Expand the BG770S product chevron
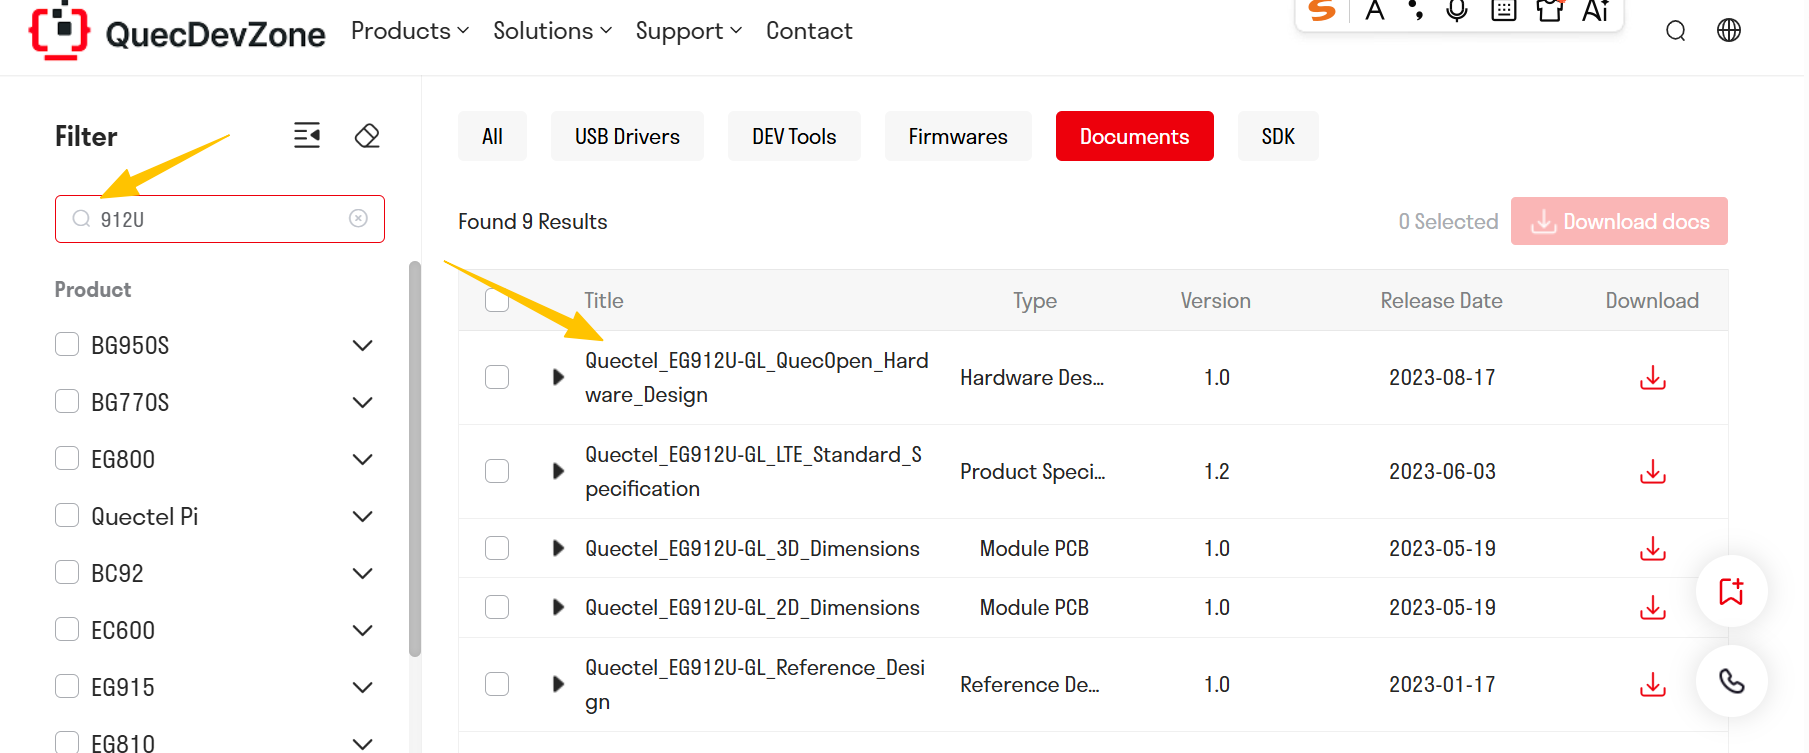This screenshot has width=1809, height=753. click(363, 403)
